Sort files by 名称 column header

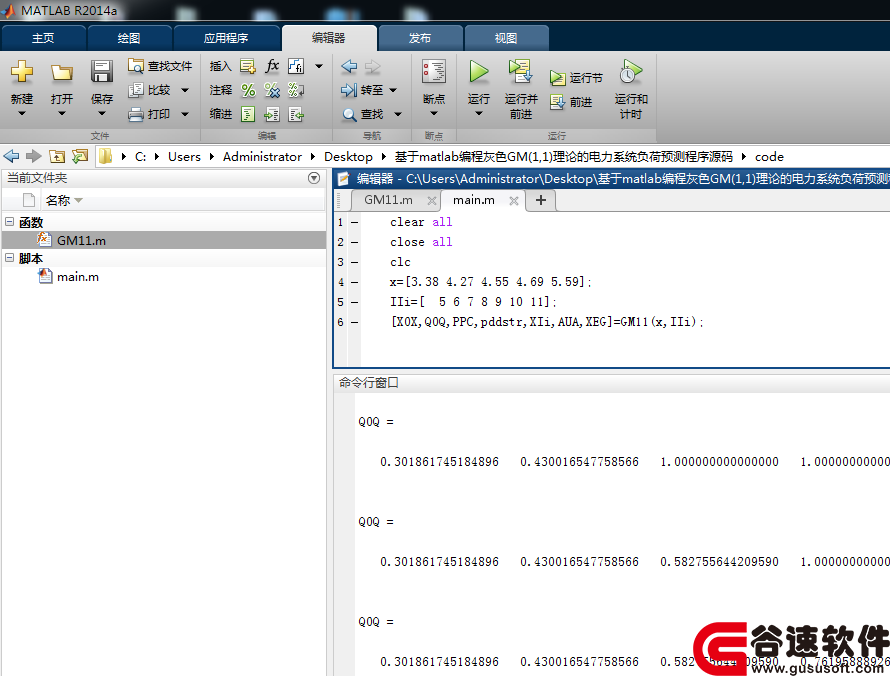pyautogui.click(x=64, y=200)
